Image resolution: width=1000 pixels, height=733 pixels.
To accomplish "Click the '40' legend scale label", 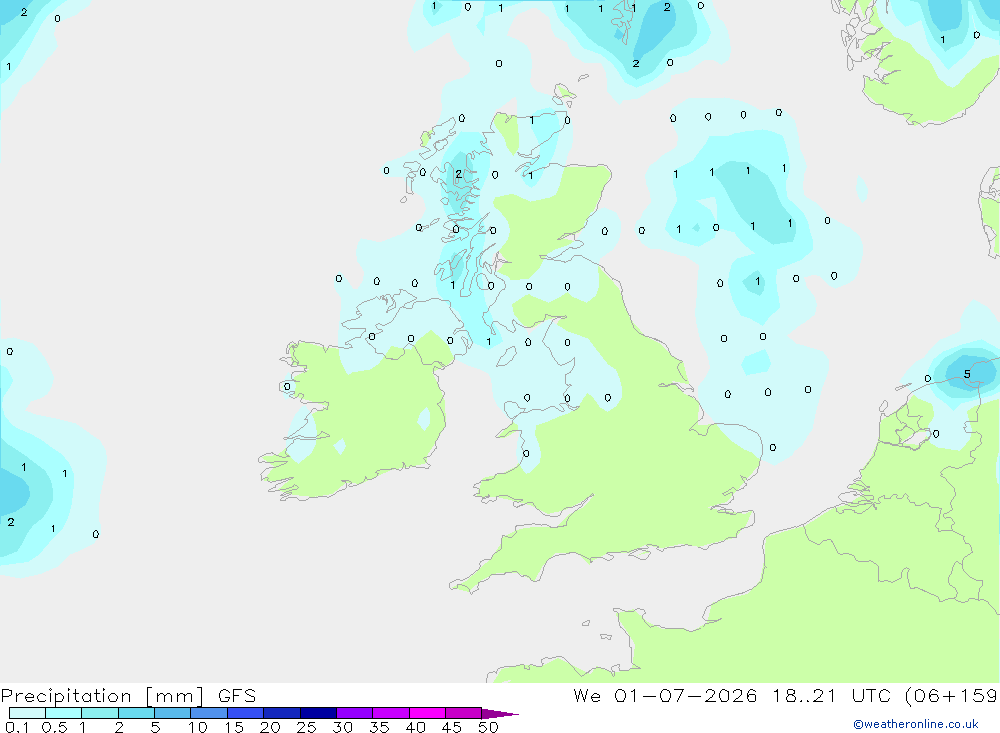I will pos(415,727).
